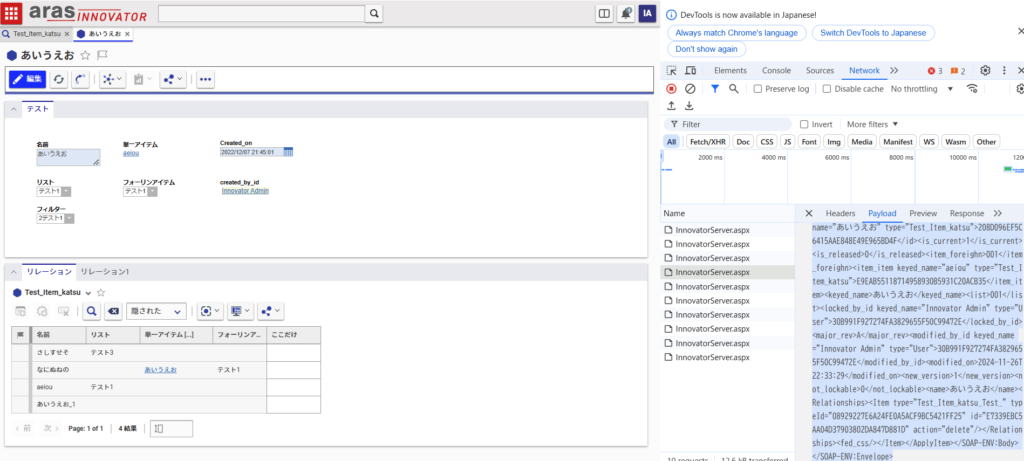This screenshot has width=1024, height=461.
Task: Star あいうえお as a favorite
Action: pyautogui.click(x=85, y=55)
